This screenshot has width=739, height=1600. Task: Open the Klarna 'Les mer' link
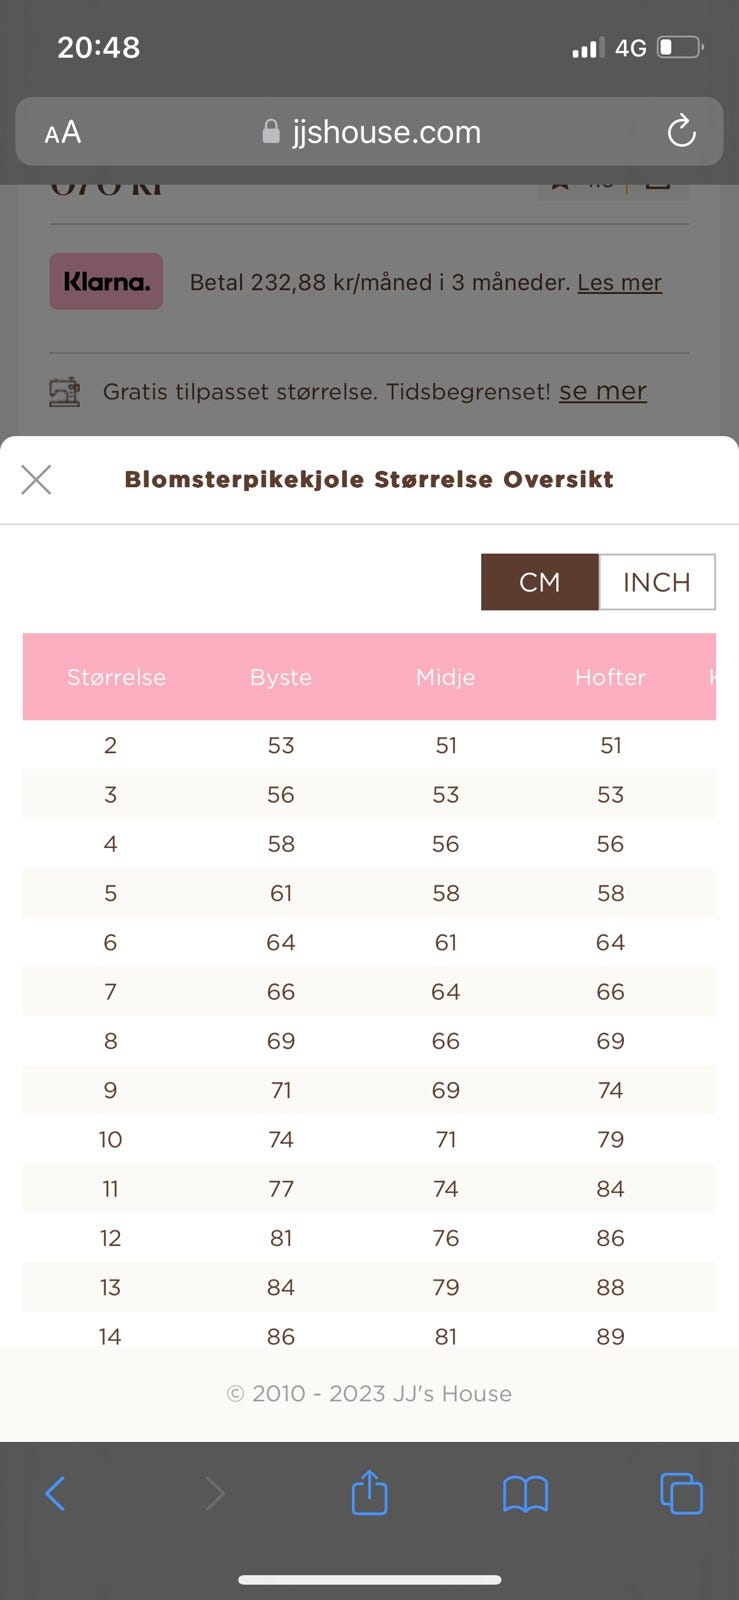(619, 282)
